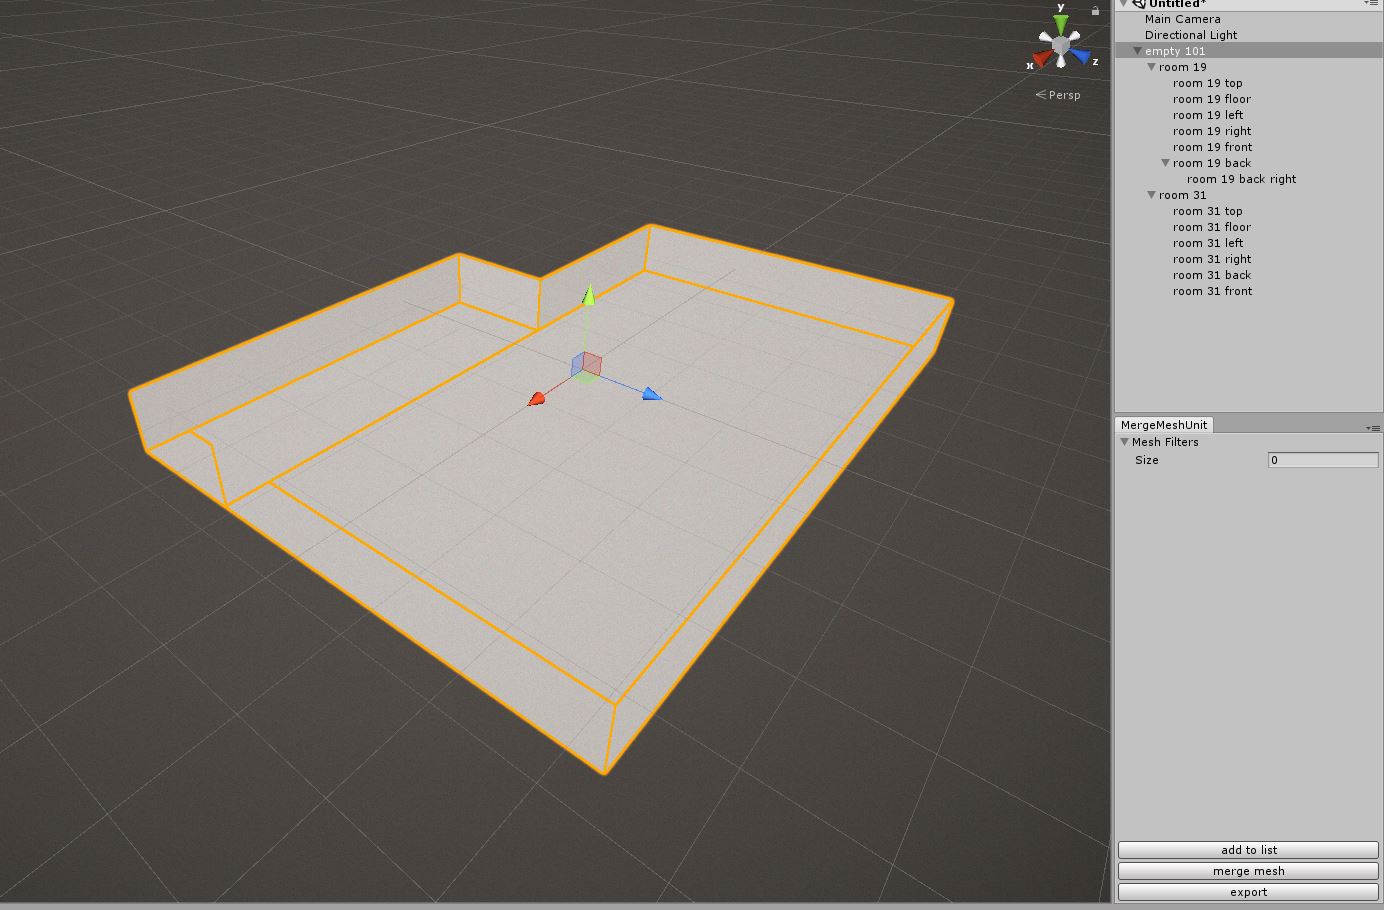Click the red X arrow of the move handle
The image size is (1384, 910).
[x=537, y=399]
